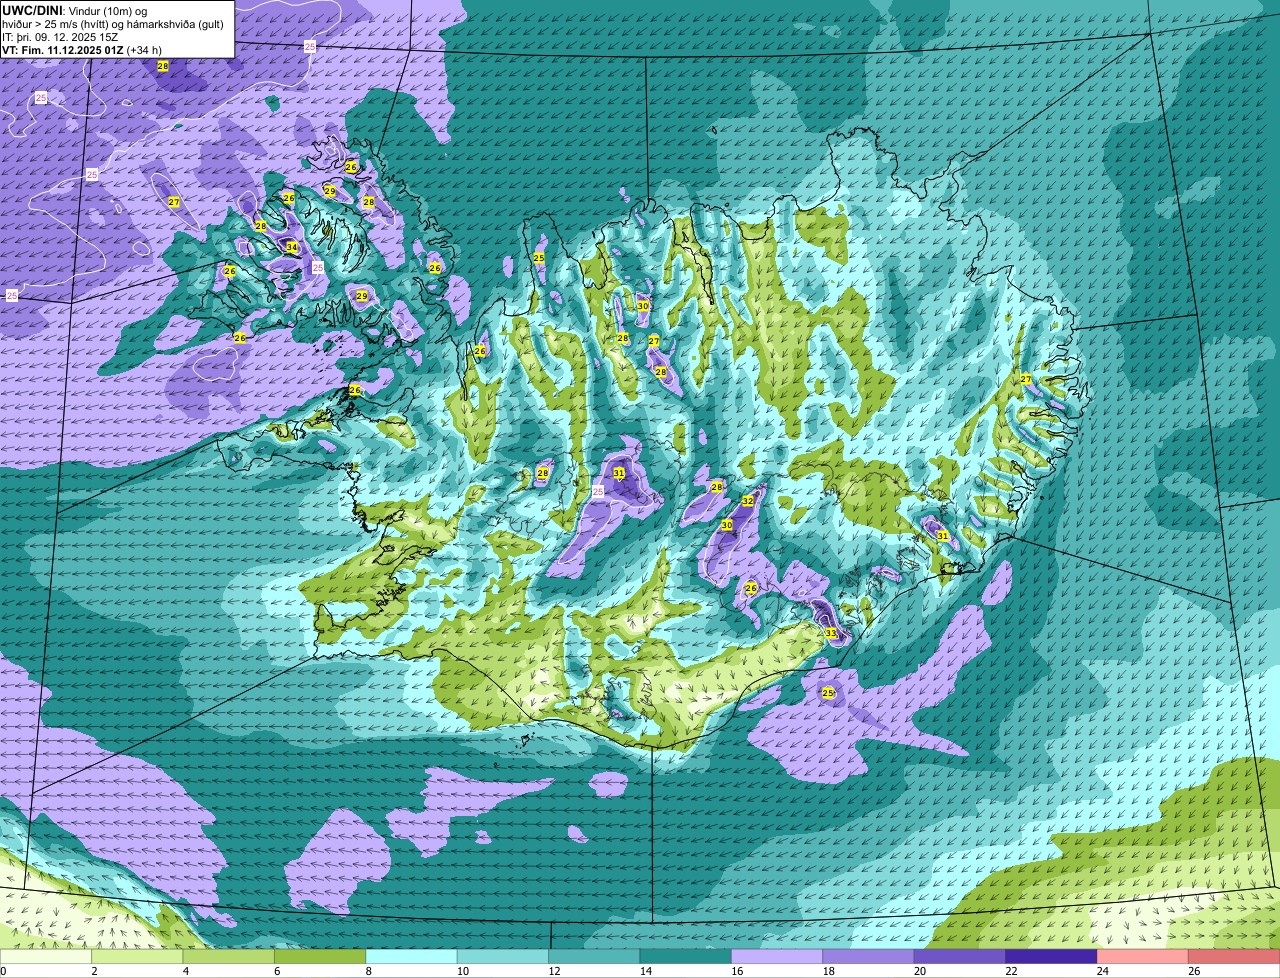Select the 16–18 m/s light lavender legend swatch

pos(777,956)
